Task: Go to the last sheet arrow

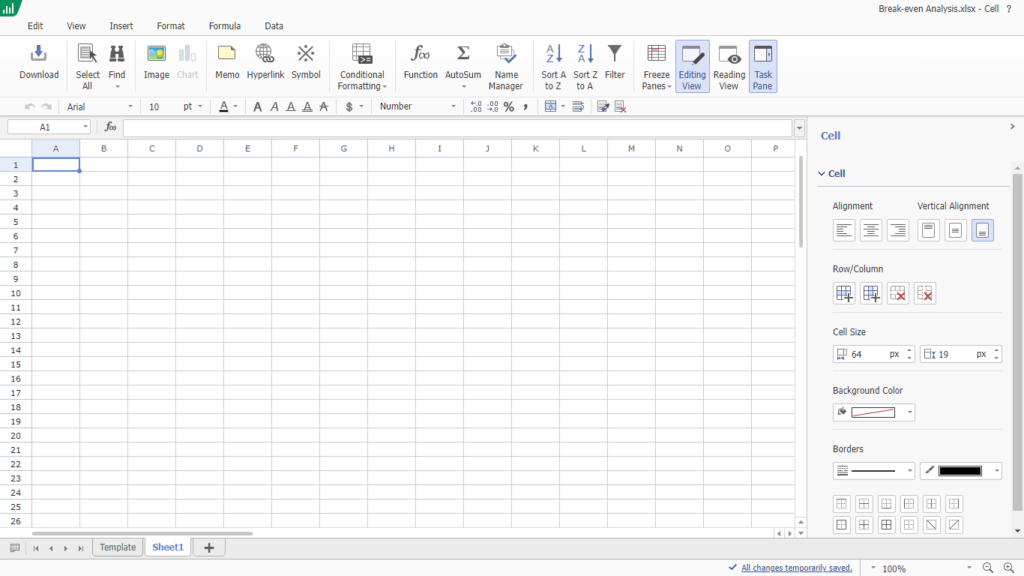Action: pyautogui.click(x=81, y=549)
